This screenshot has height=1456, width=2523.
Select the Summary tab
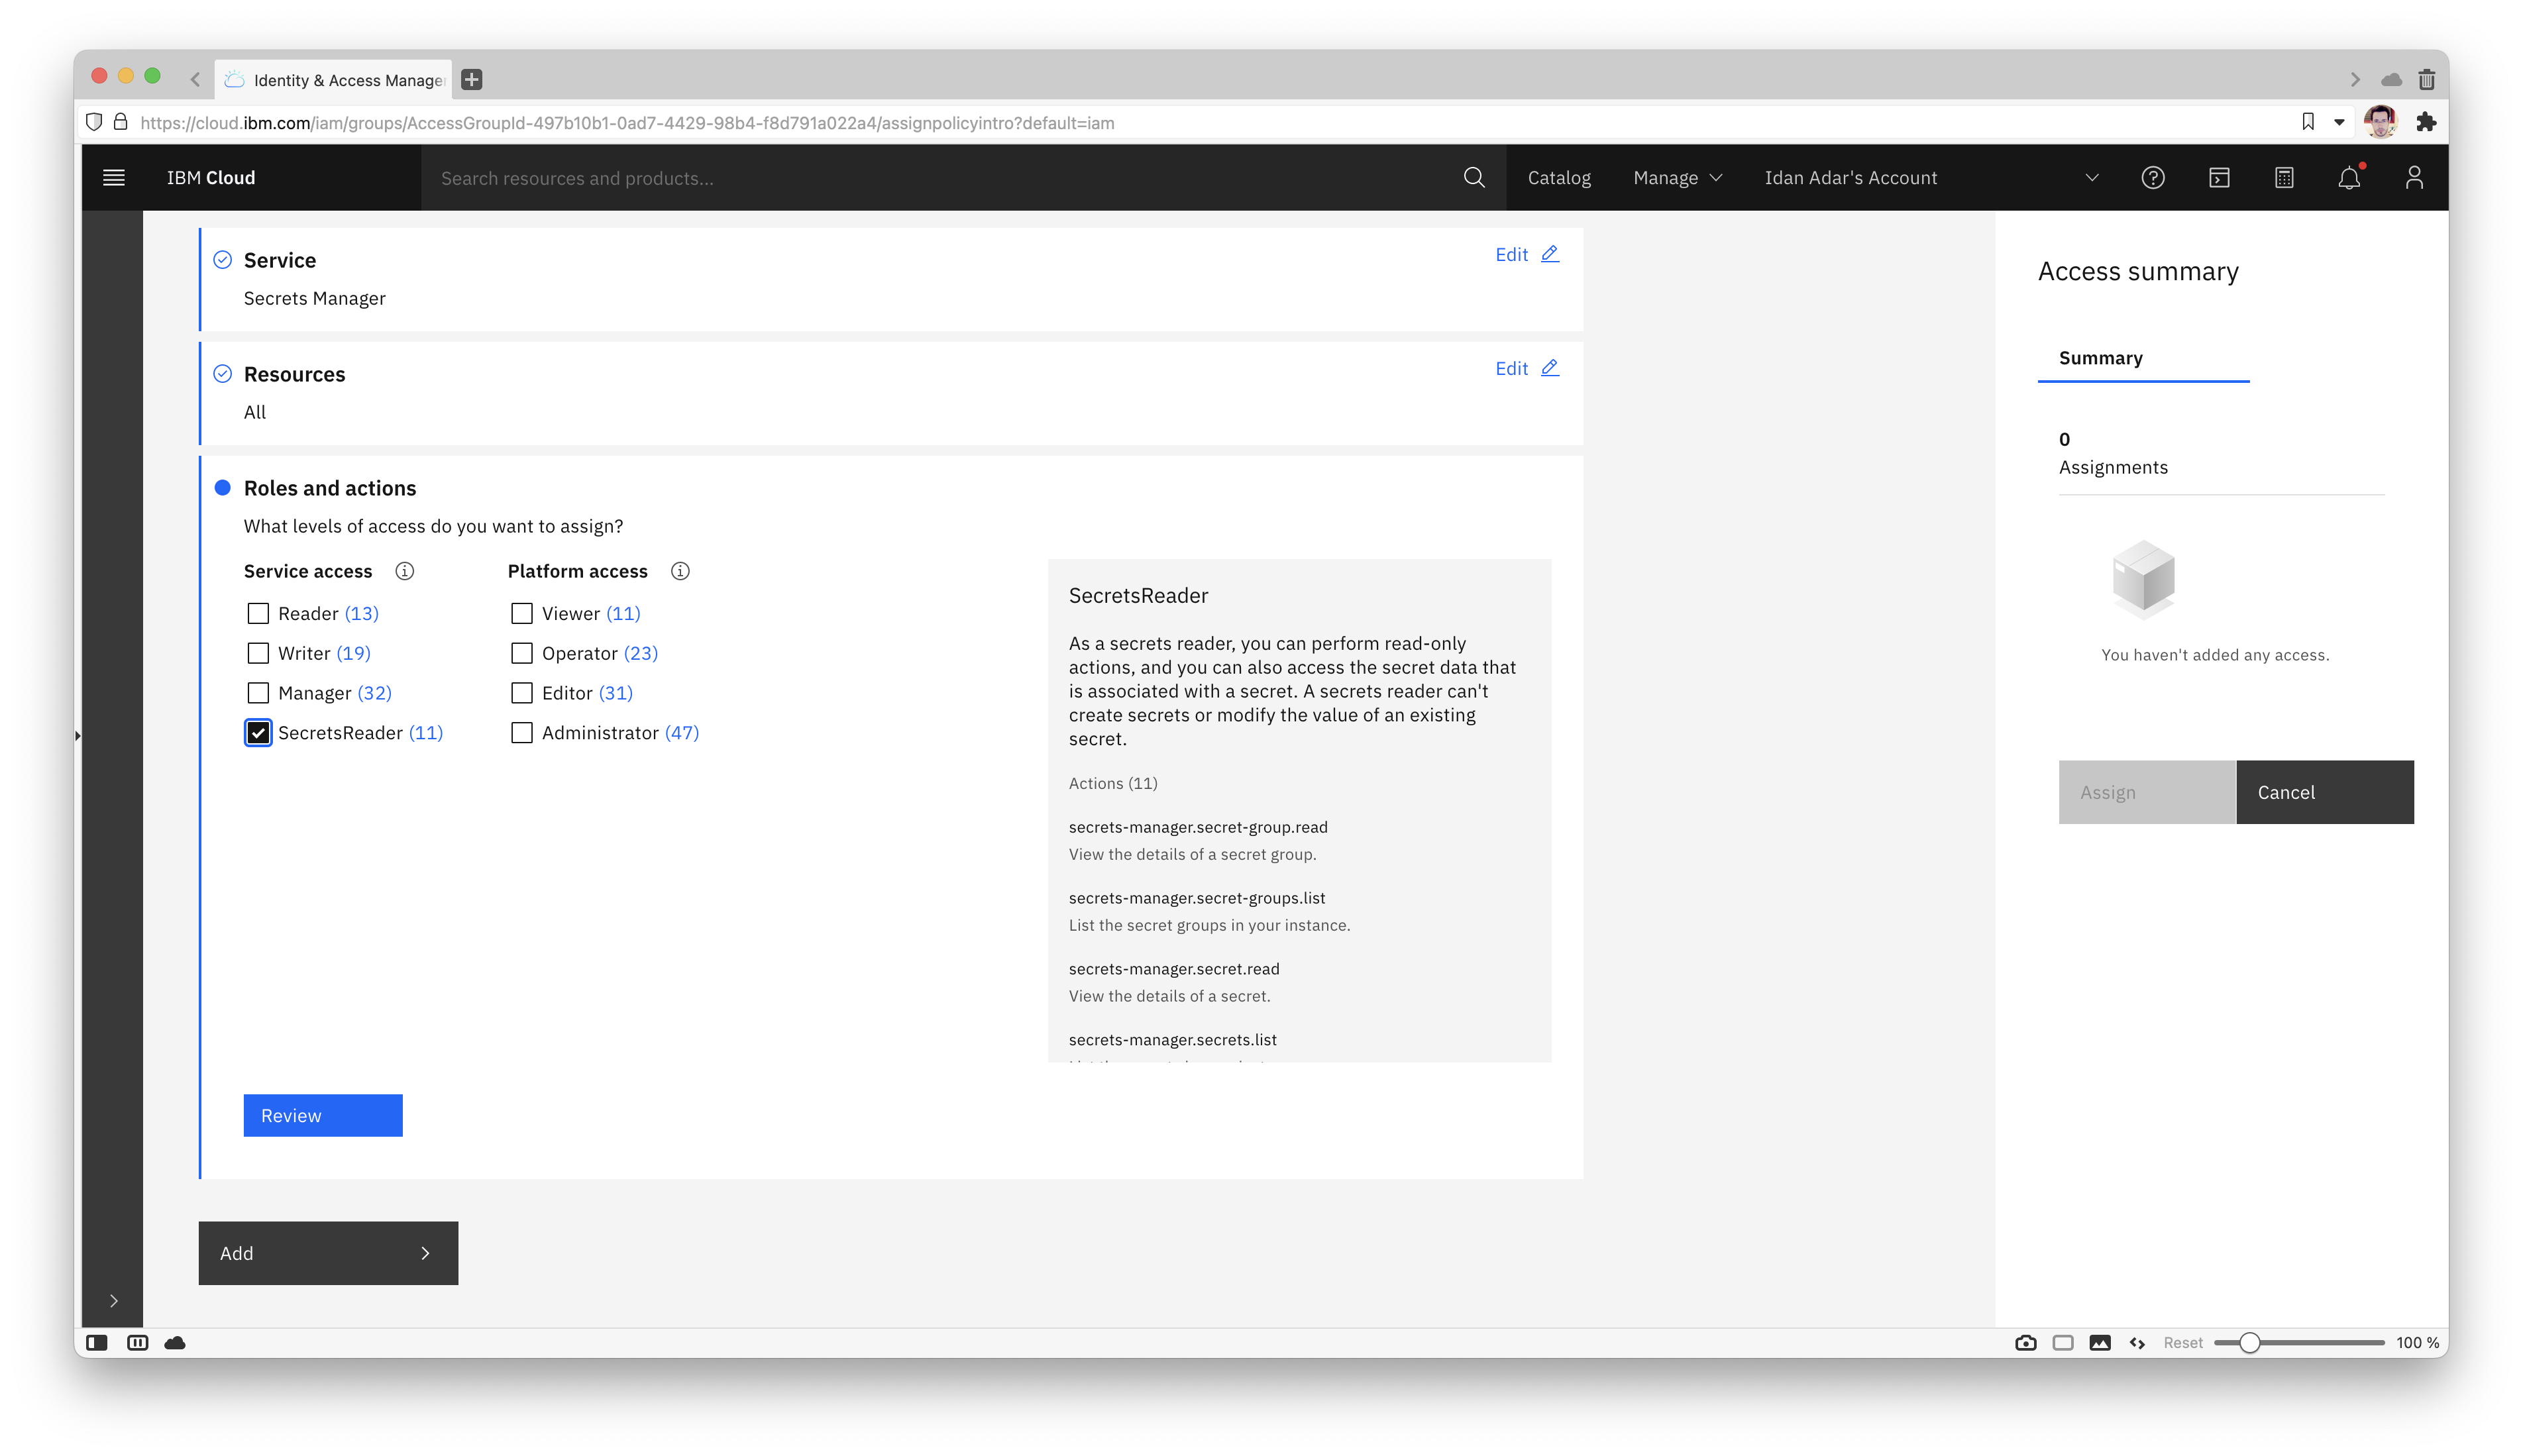pyautogui.click(x=2101, y=358)
